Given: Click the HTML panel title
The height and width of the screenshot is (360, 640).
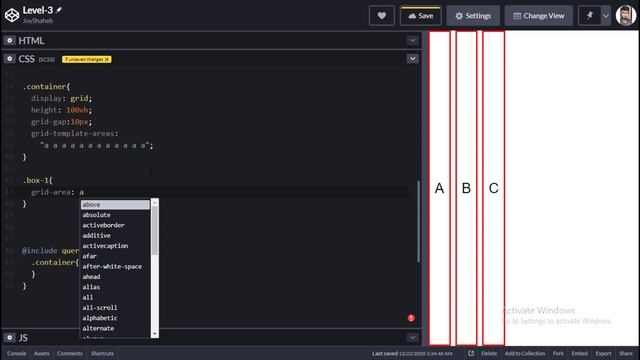Looking at the screenshot, I should (x=31, y=40).
